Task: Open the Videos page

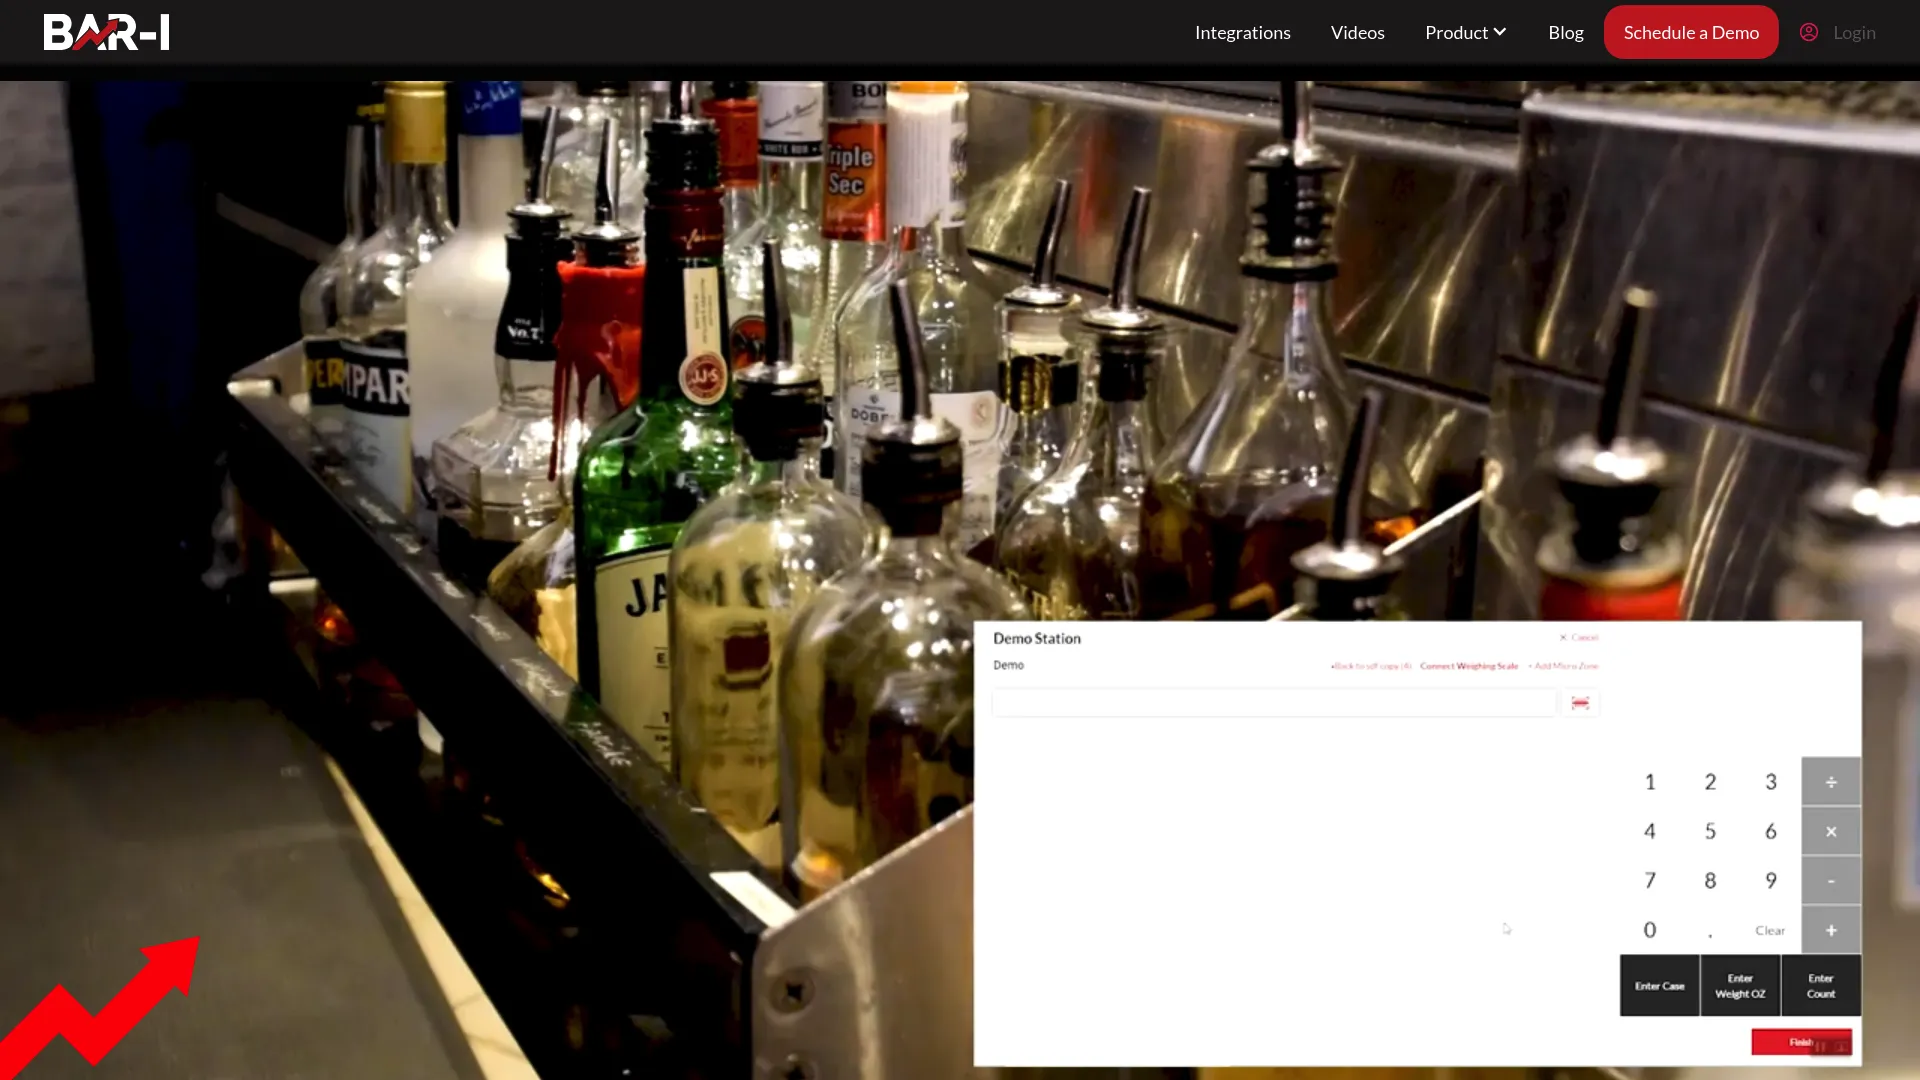Action: click(x=1357, y=32)
